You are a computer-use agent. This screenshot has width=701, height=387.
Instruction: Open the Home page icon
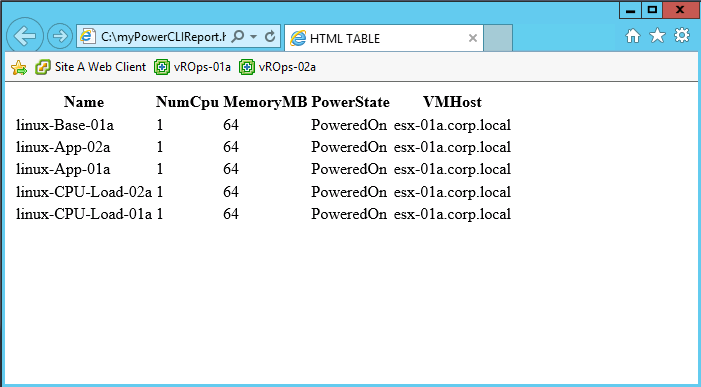(x=633, y=36)
